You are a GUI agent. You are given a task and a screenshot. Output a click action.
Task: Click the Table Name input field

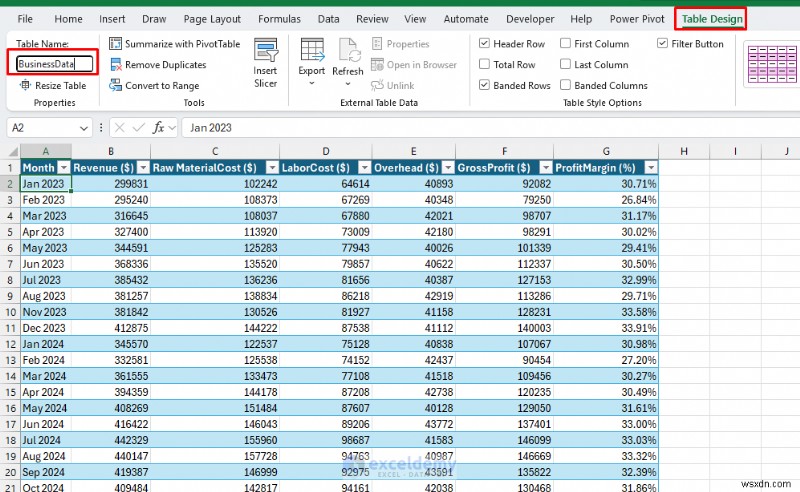[55, 64]
